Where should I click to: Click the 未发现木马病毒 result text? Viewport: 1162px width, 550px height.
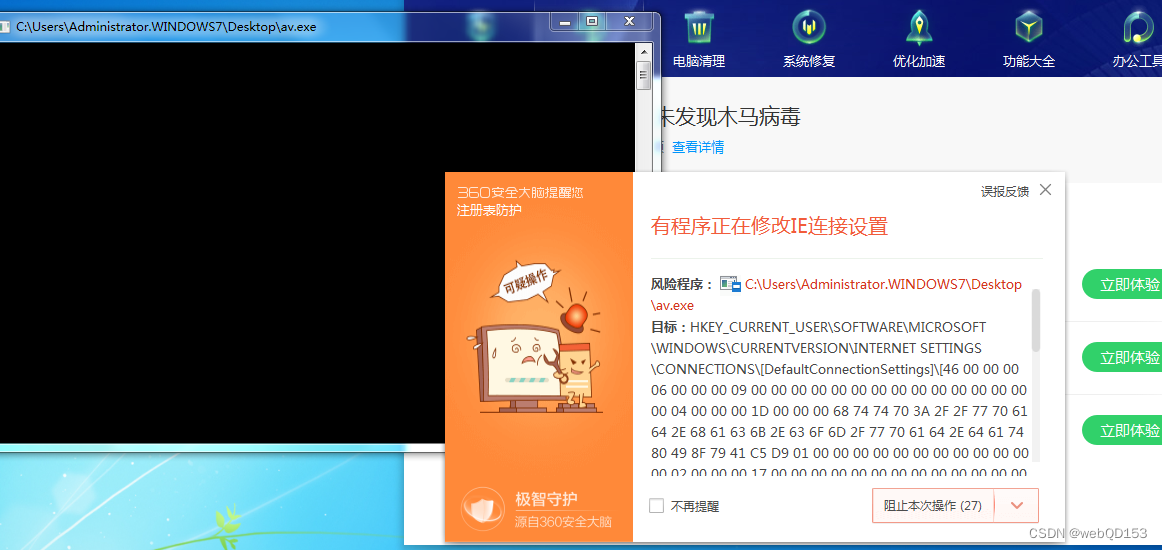coord(729,116)
